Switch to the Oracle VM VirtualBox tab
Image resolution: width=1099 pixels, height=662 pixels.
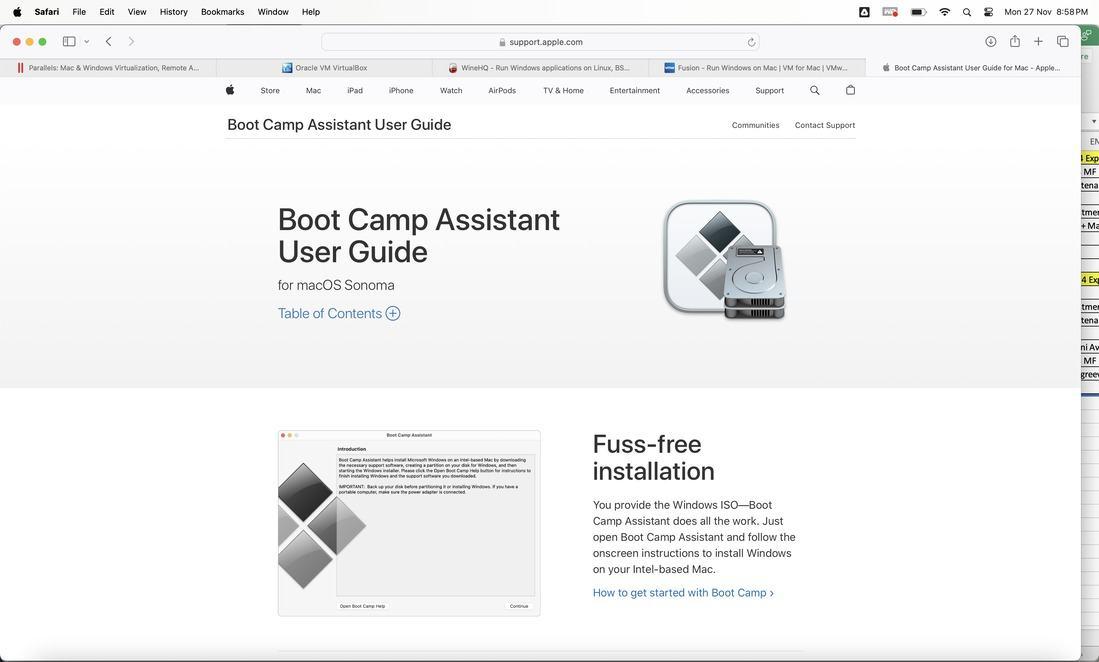[x=325, y=68]
